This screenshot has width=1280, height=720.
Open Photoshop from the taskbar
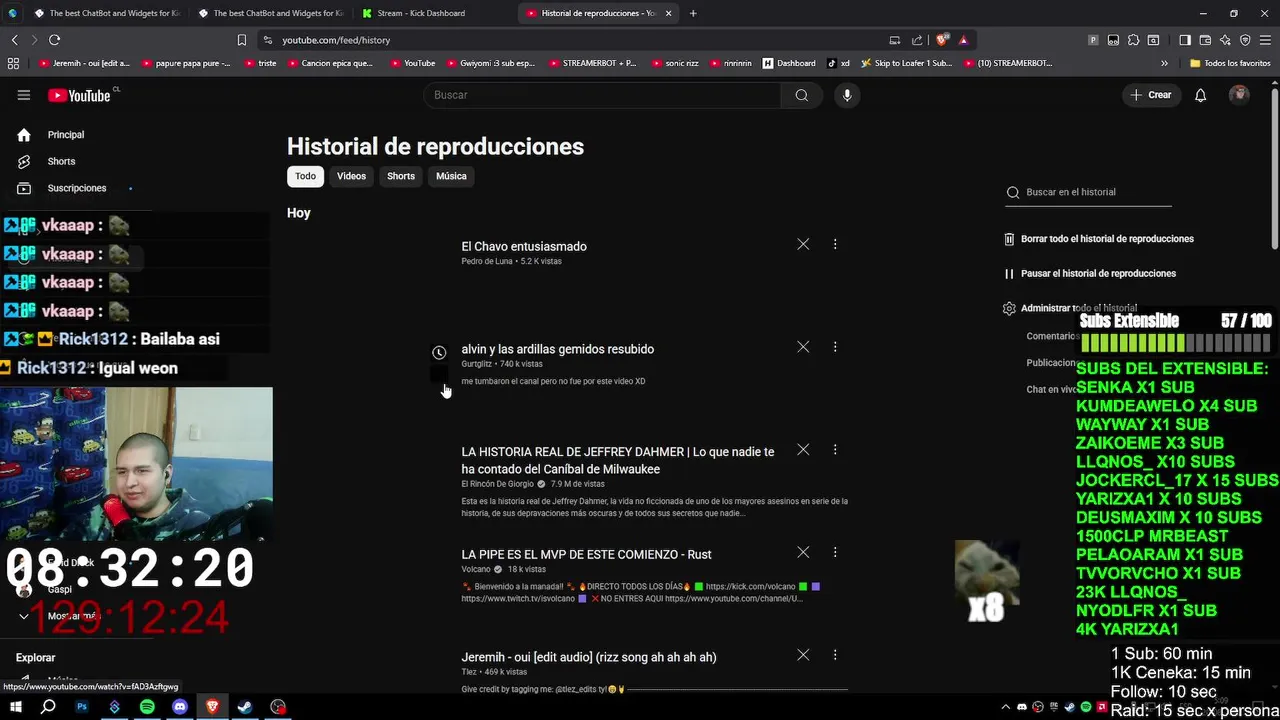tap(82, 707)
